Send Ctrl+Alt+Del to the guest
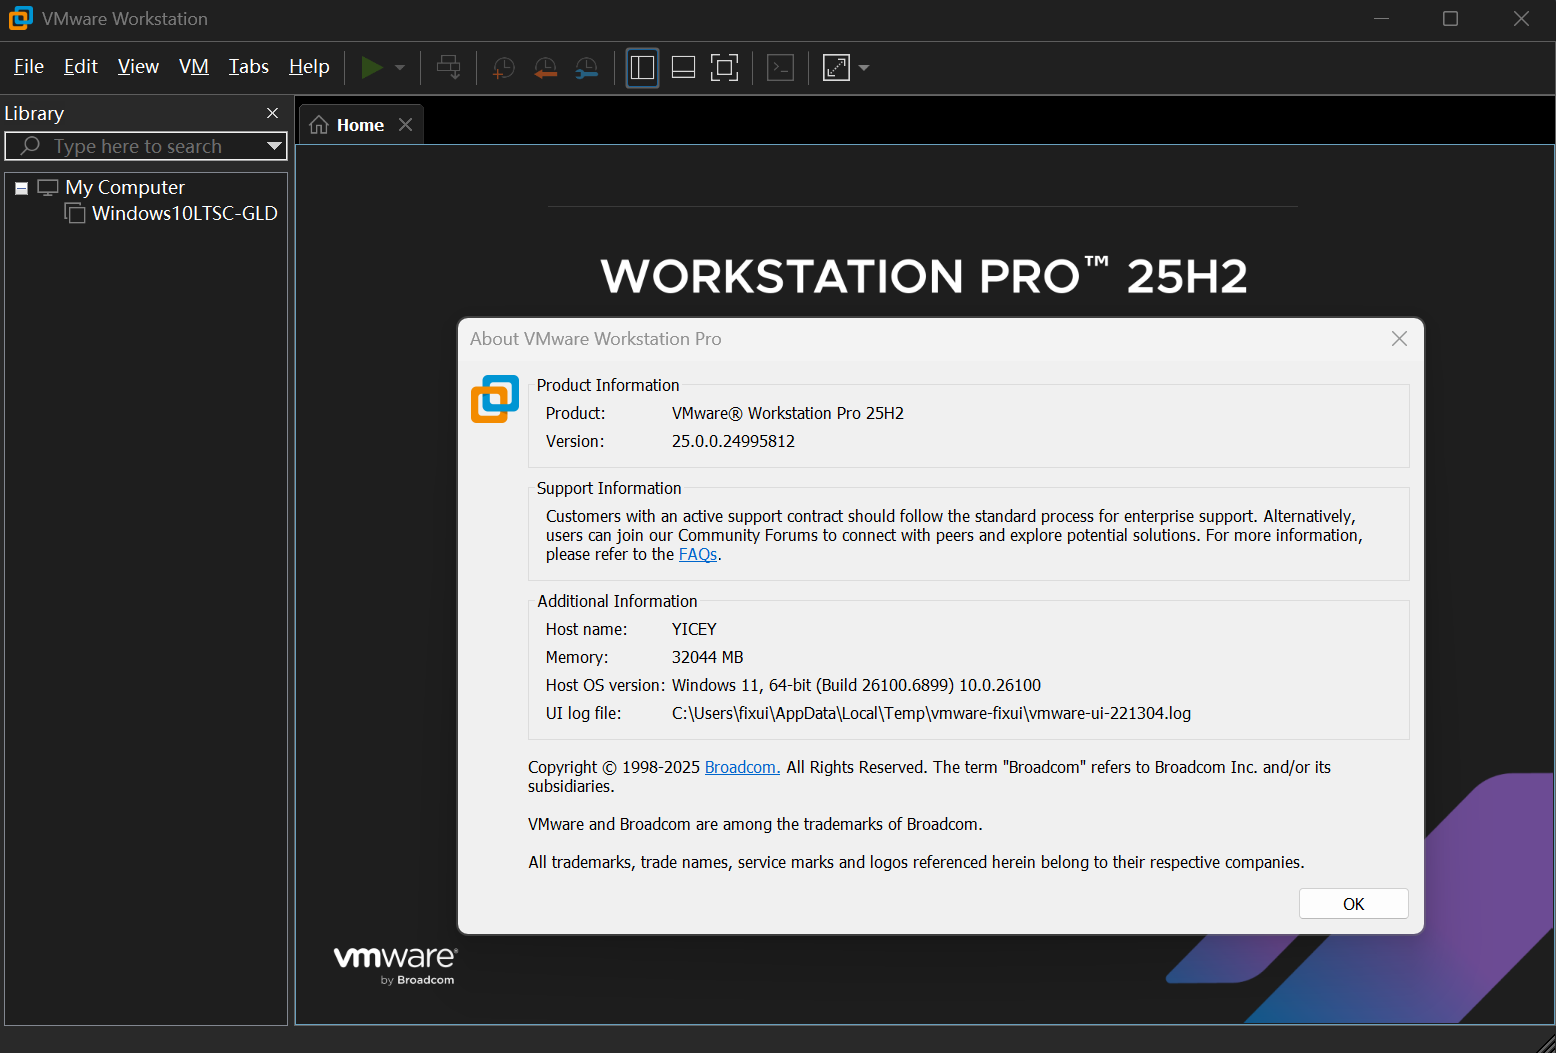The width and height of the screenshot is (1556, 1053). [448, 67]
